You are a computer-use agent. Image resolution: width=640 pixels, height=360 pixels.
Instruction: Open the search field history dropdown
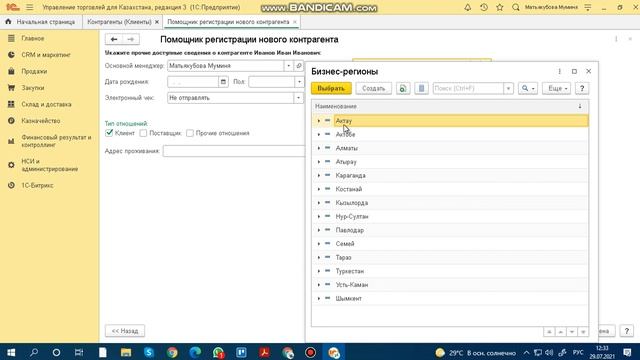click(509, 88)
